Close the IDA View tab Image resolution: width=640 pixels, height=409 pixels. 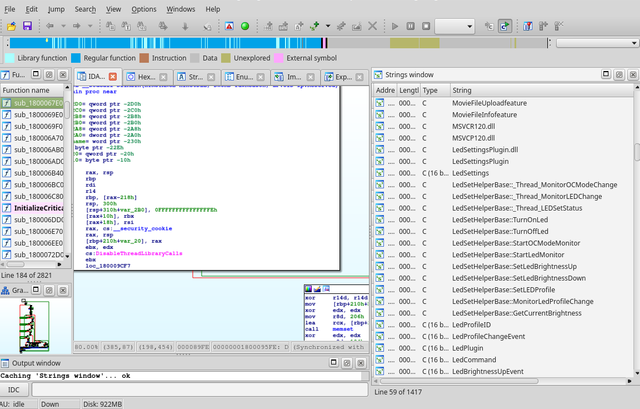click(x=113, y=76)
